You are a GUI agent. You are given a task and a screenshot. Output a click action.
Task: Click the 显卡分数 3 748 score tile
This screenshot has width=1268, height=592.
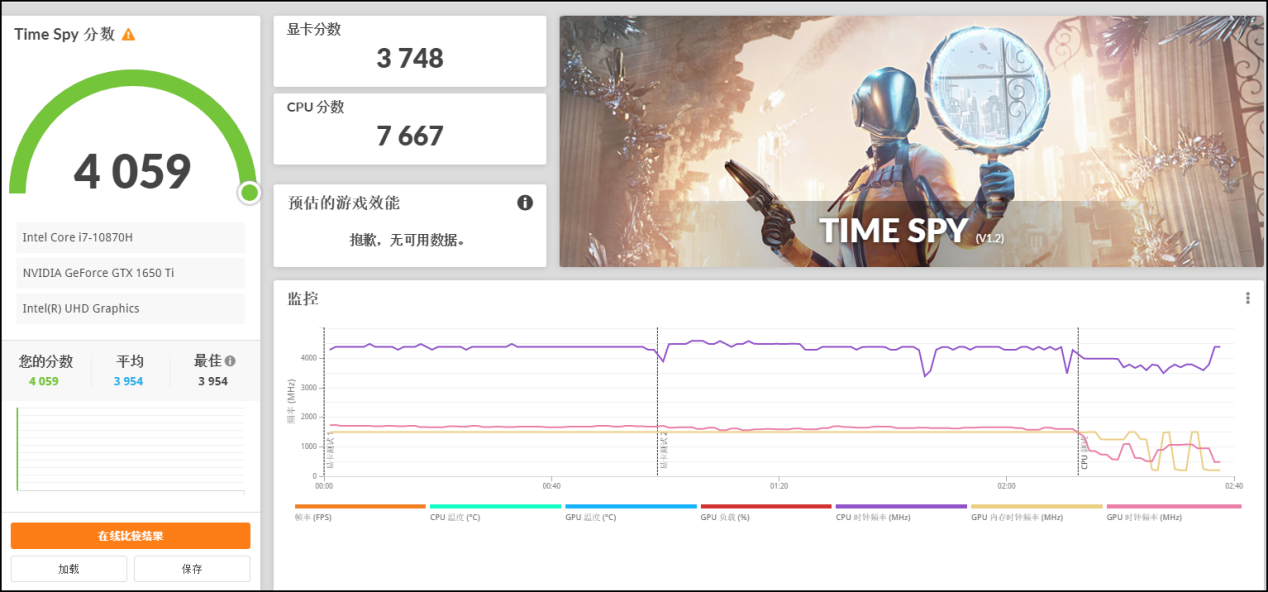[410, 51]
